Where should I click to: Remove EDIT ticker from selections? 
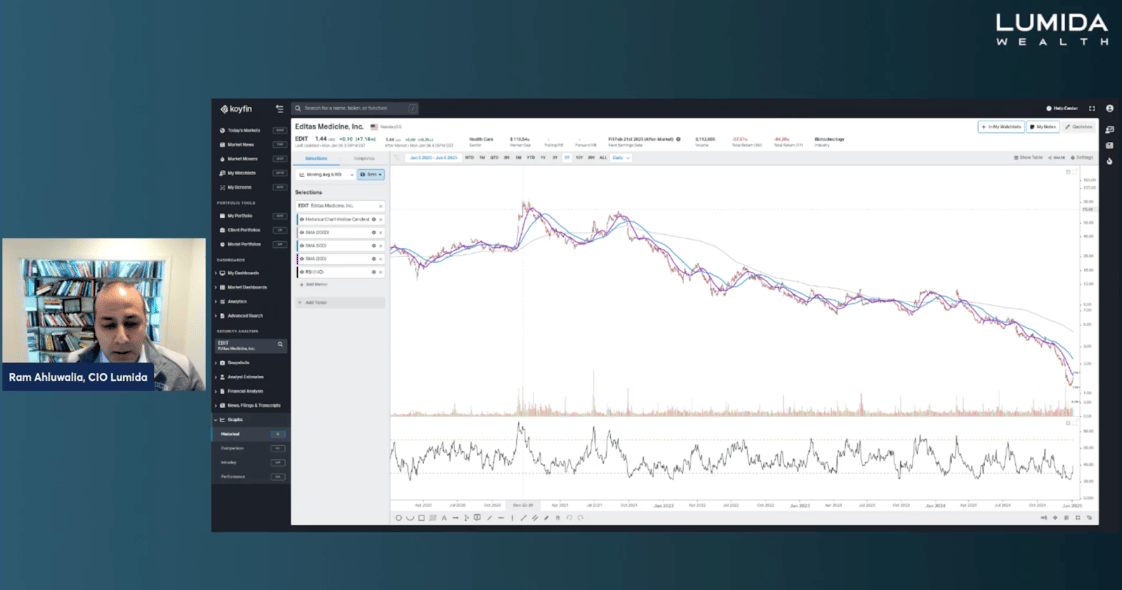[381, 206]
